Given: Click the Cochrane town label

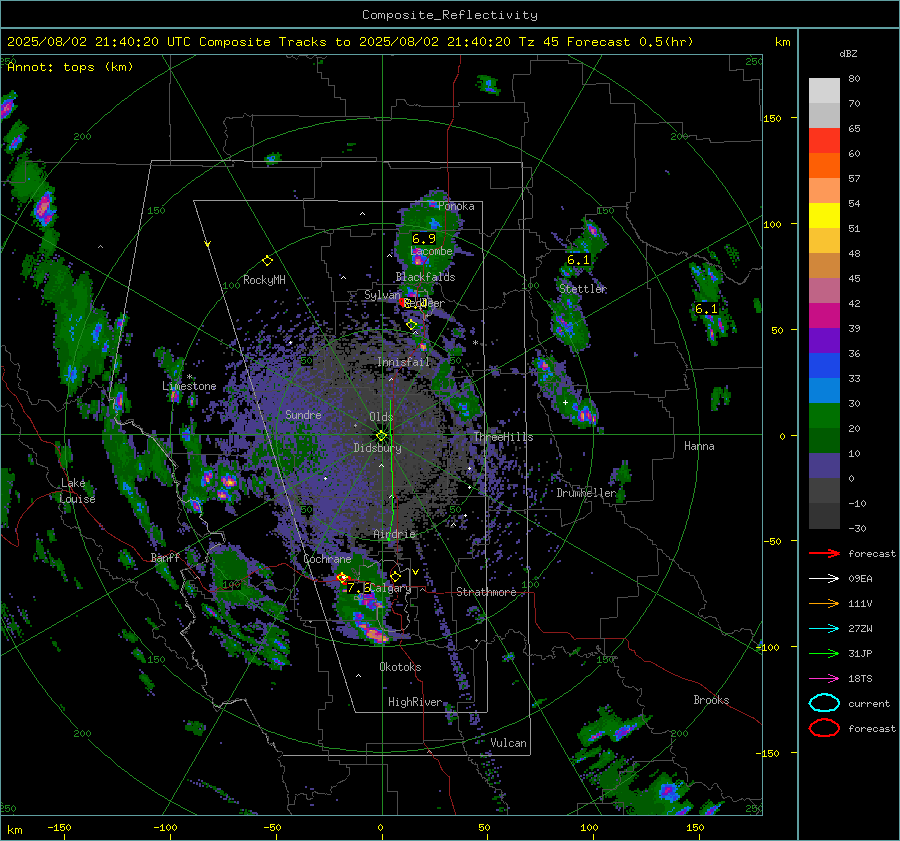Looking at the screenshot, I should 327,559.
